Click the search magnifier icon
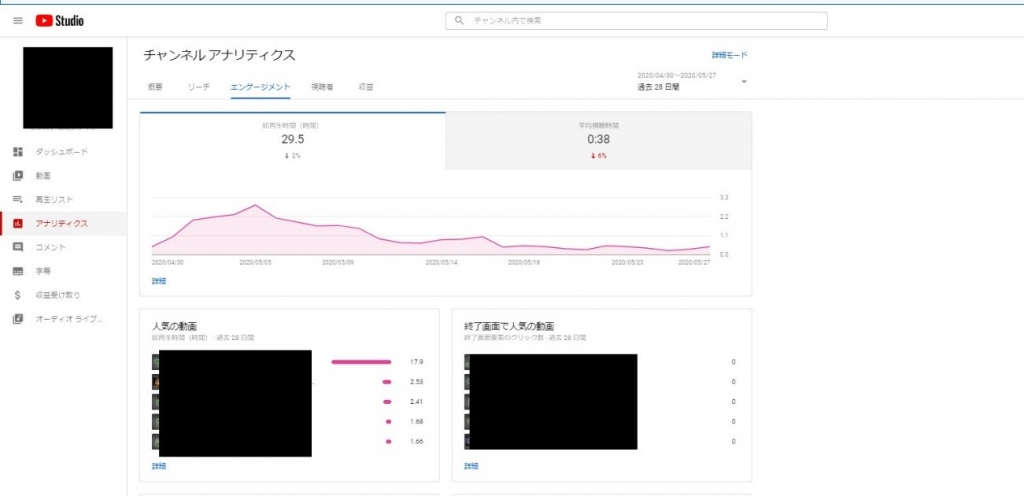 (x=459, y=20)
